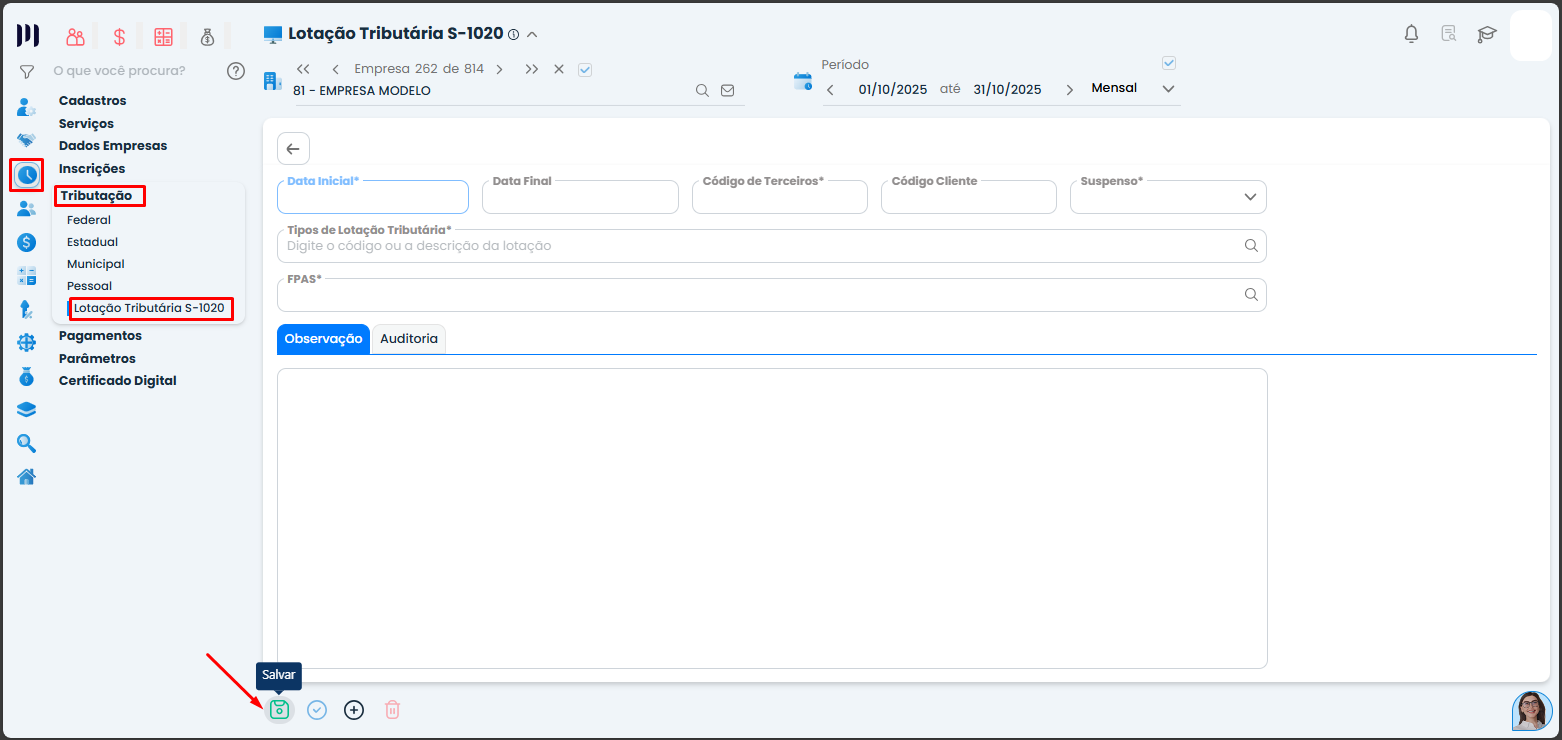
Task: Click the FPAS search field
Action: (772, 295)
